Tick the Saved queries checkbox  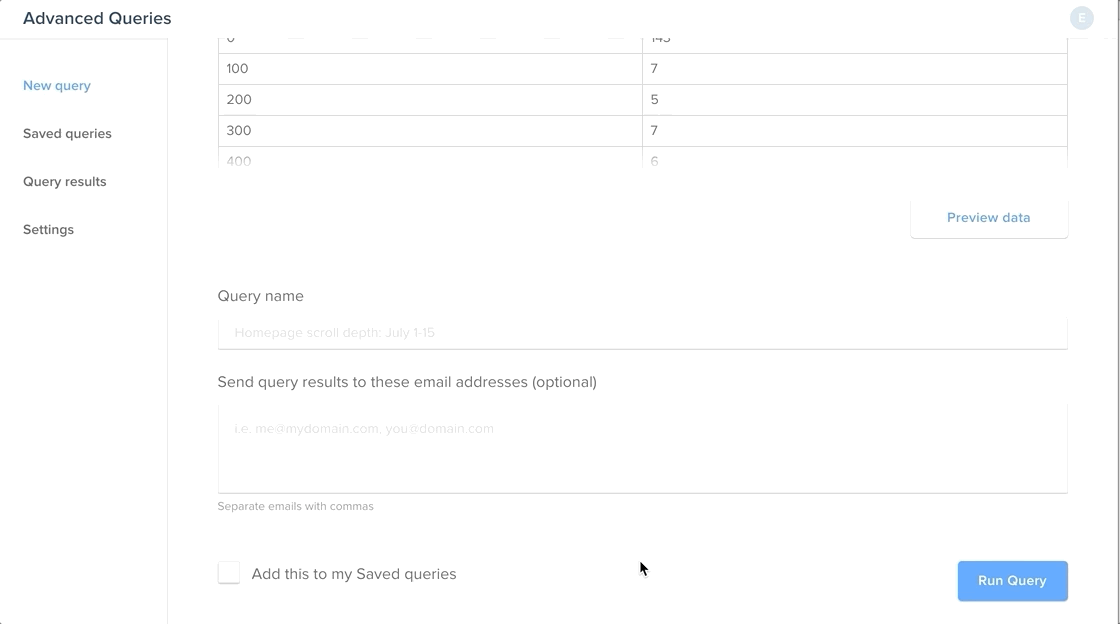[x=229, y=573]
